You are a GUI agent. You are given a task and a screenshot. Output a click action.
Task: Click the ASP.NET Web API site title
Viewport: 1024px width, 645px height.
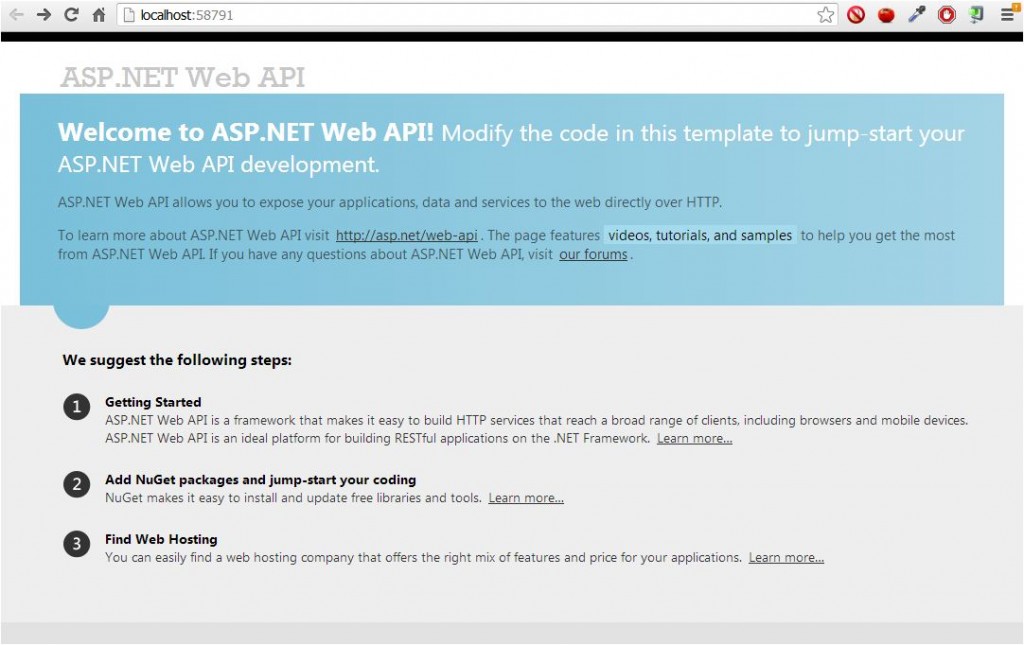click(183, 77)
